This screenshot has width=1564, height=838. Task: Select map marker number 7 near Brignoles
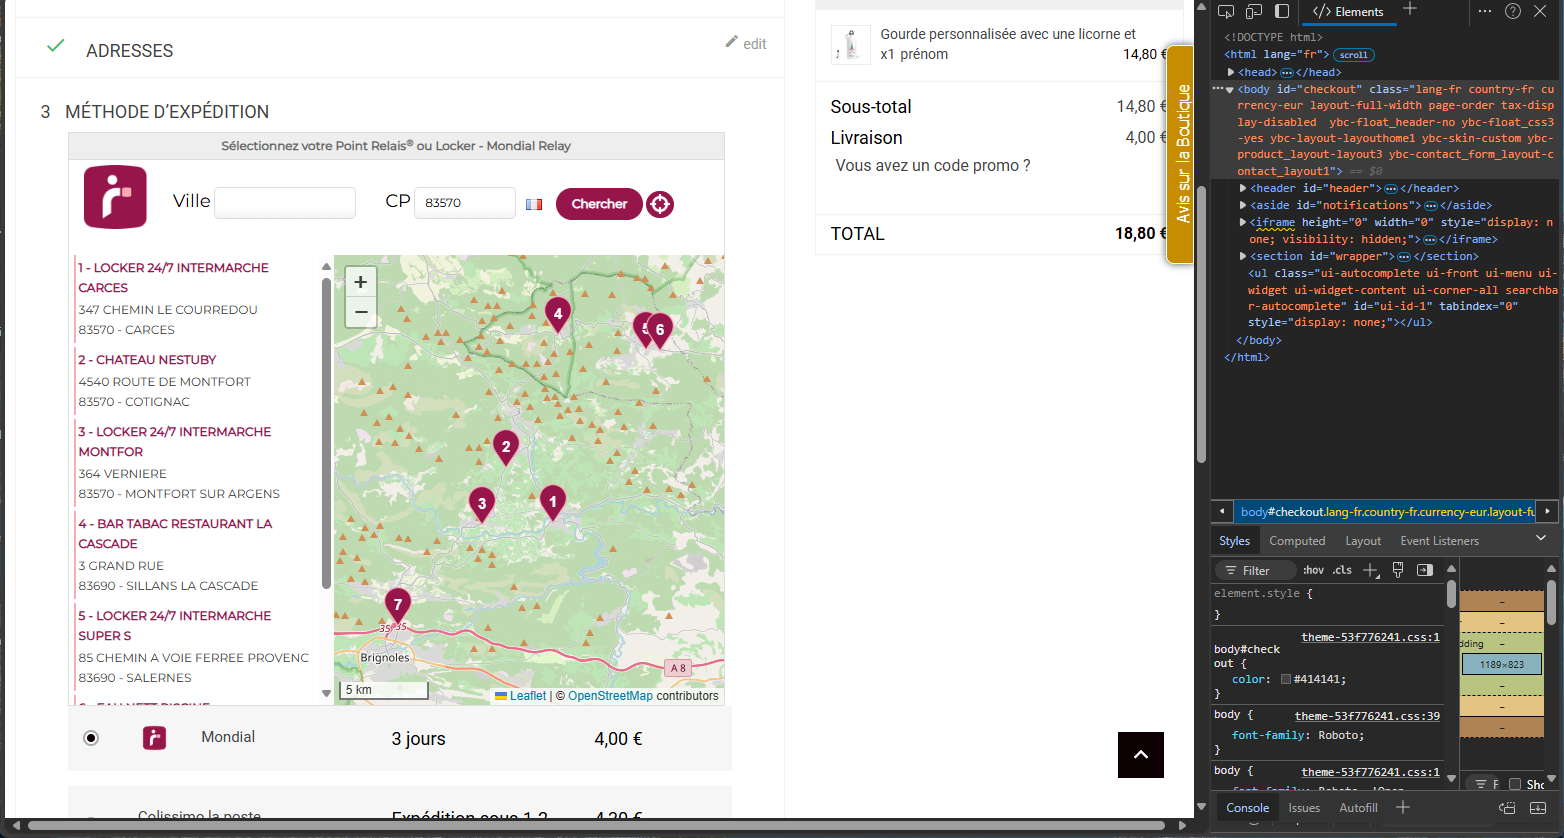click(398, 606)
